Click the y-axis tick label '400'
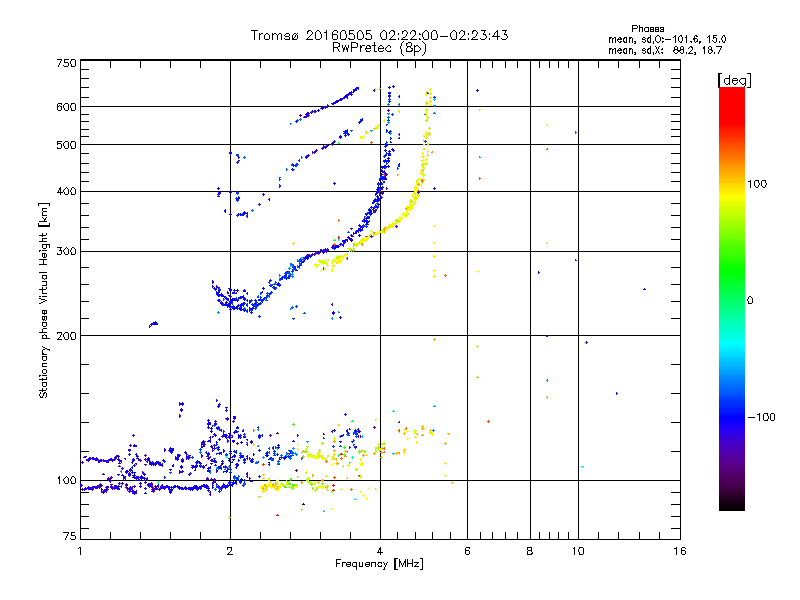Viewport: 800px width, 600px height. click(66, 191)
